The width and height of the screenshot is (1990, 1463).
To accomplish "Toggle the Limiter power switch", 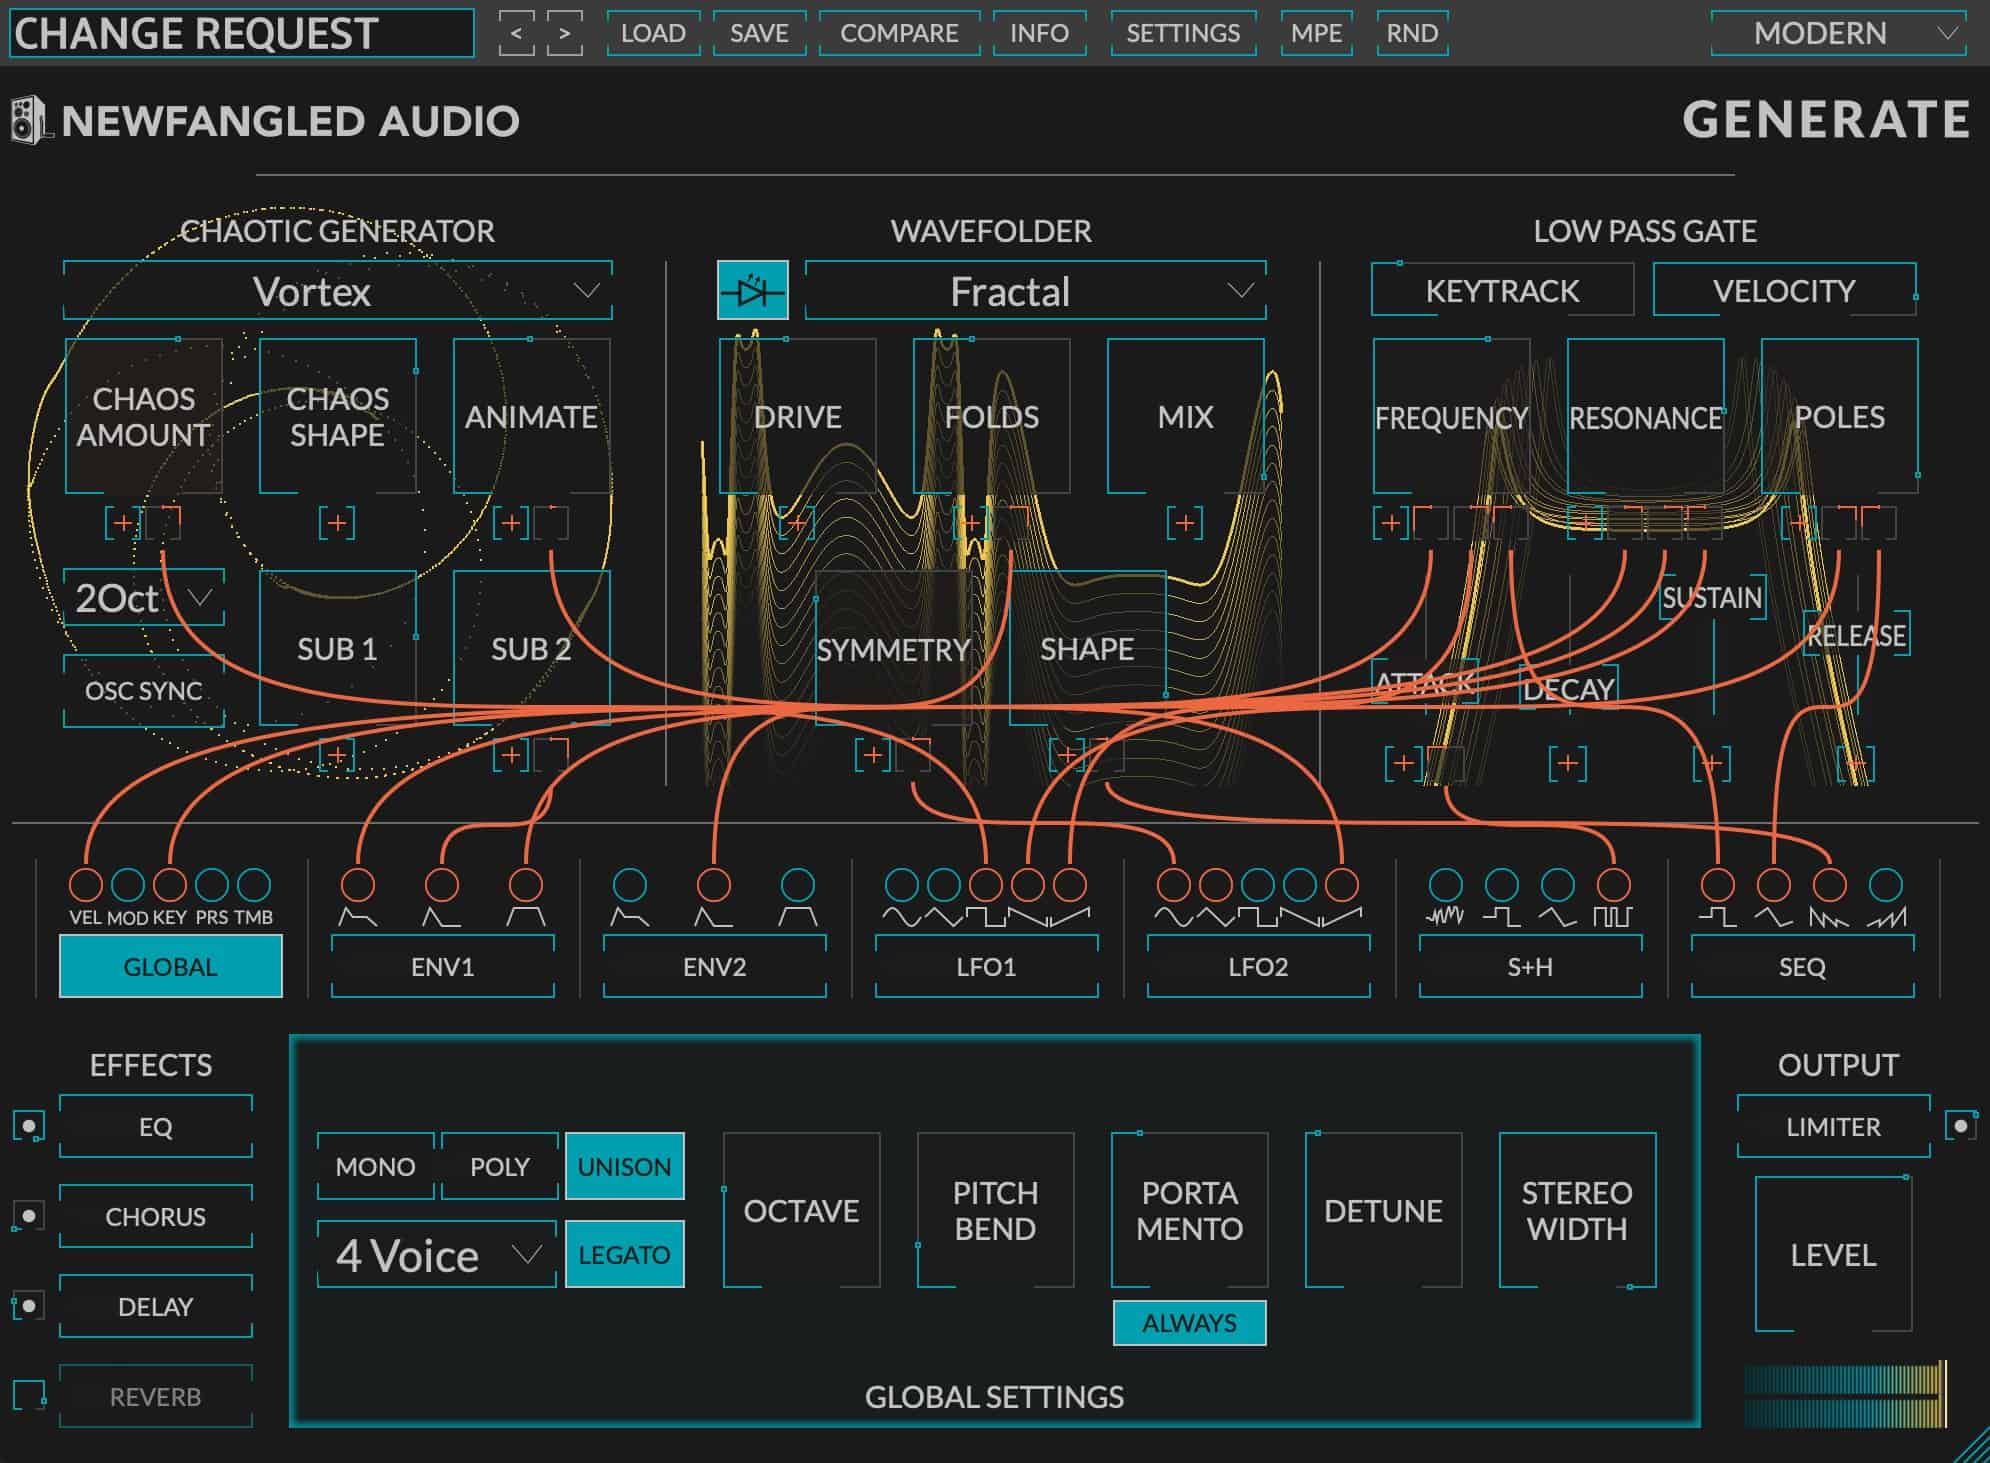I will pyautogui.click(x=1961, y=1127).
